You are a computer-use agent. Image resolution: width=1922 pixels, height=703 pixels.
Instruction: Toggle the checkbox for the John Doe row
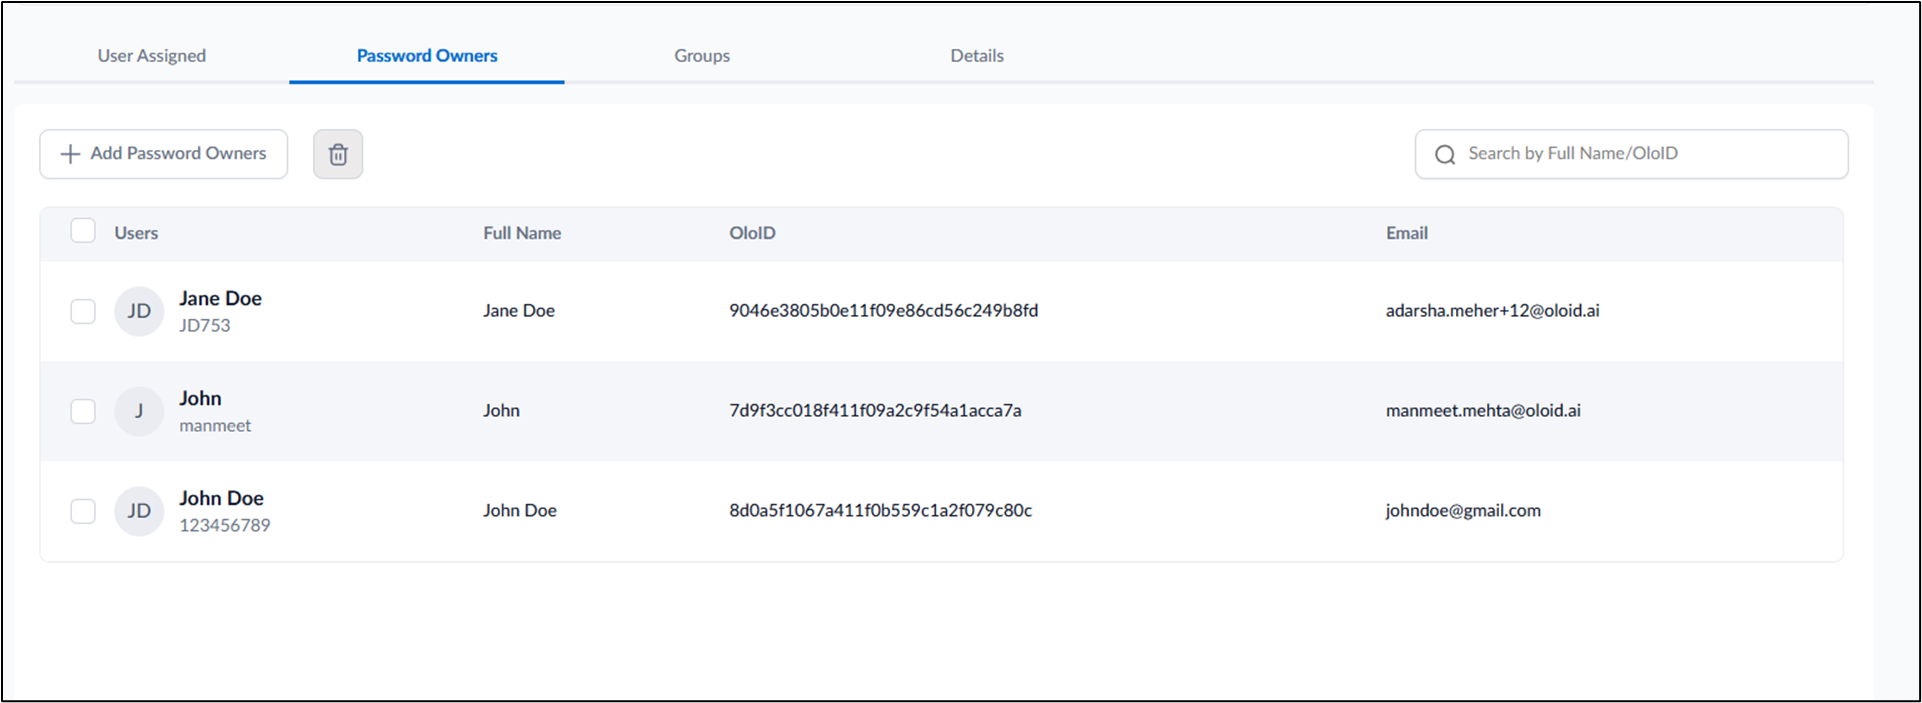[83, 511]
